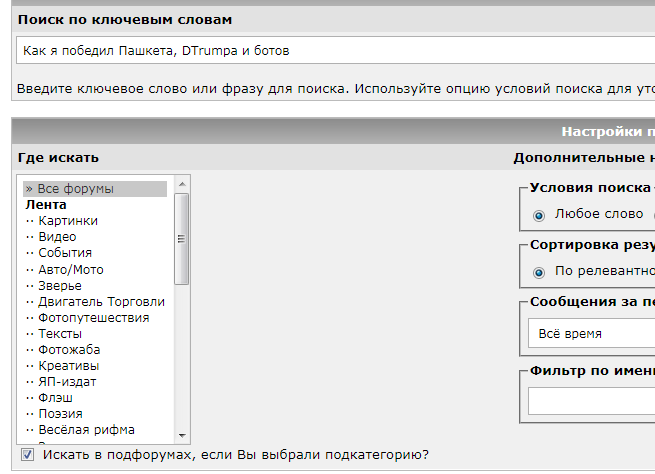
Task: Choose 'Фотопутешествия' from forum list
Action: tap(95, 318)
